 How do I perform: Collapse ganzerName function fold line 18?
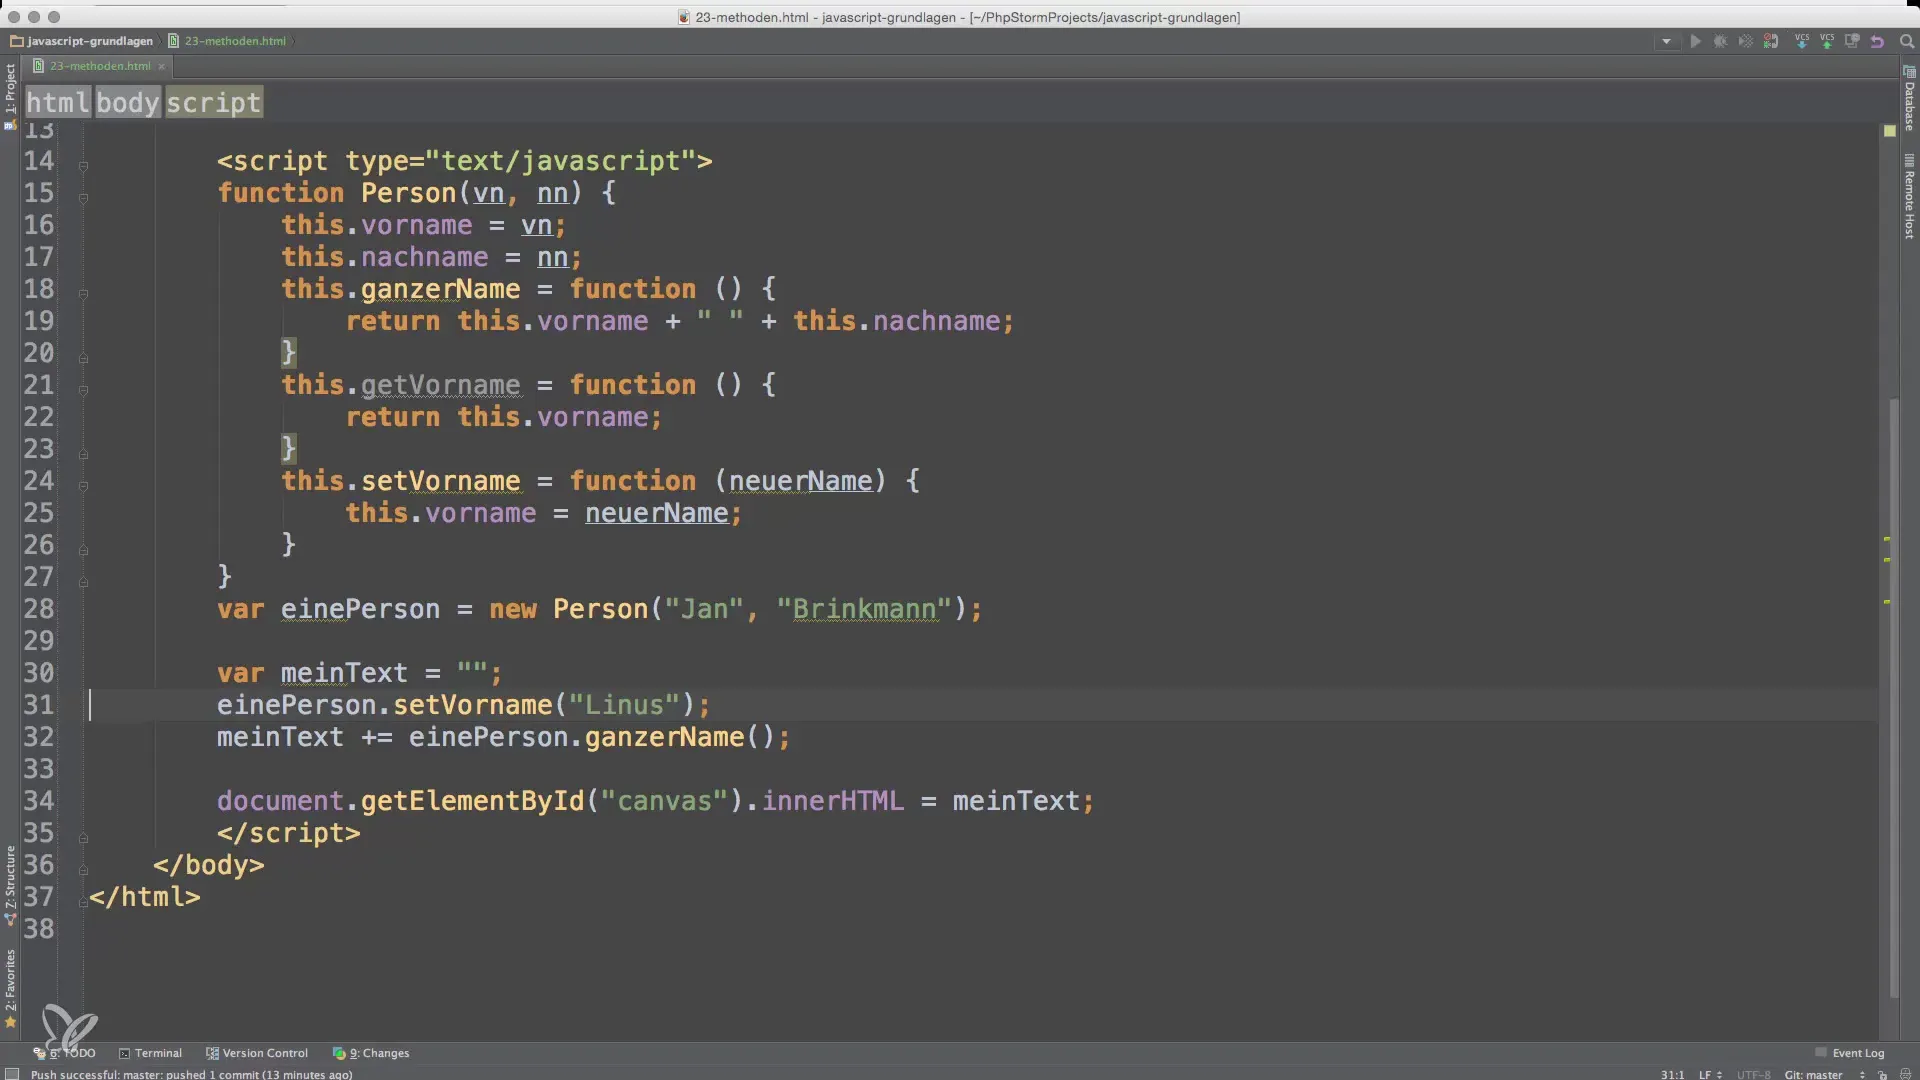click(83, 294)
